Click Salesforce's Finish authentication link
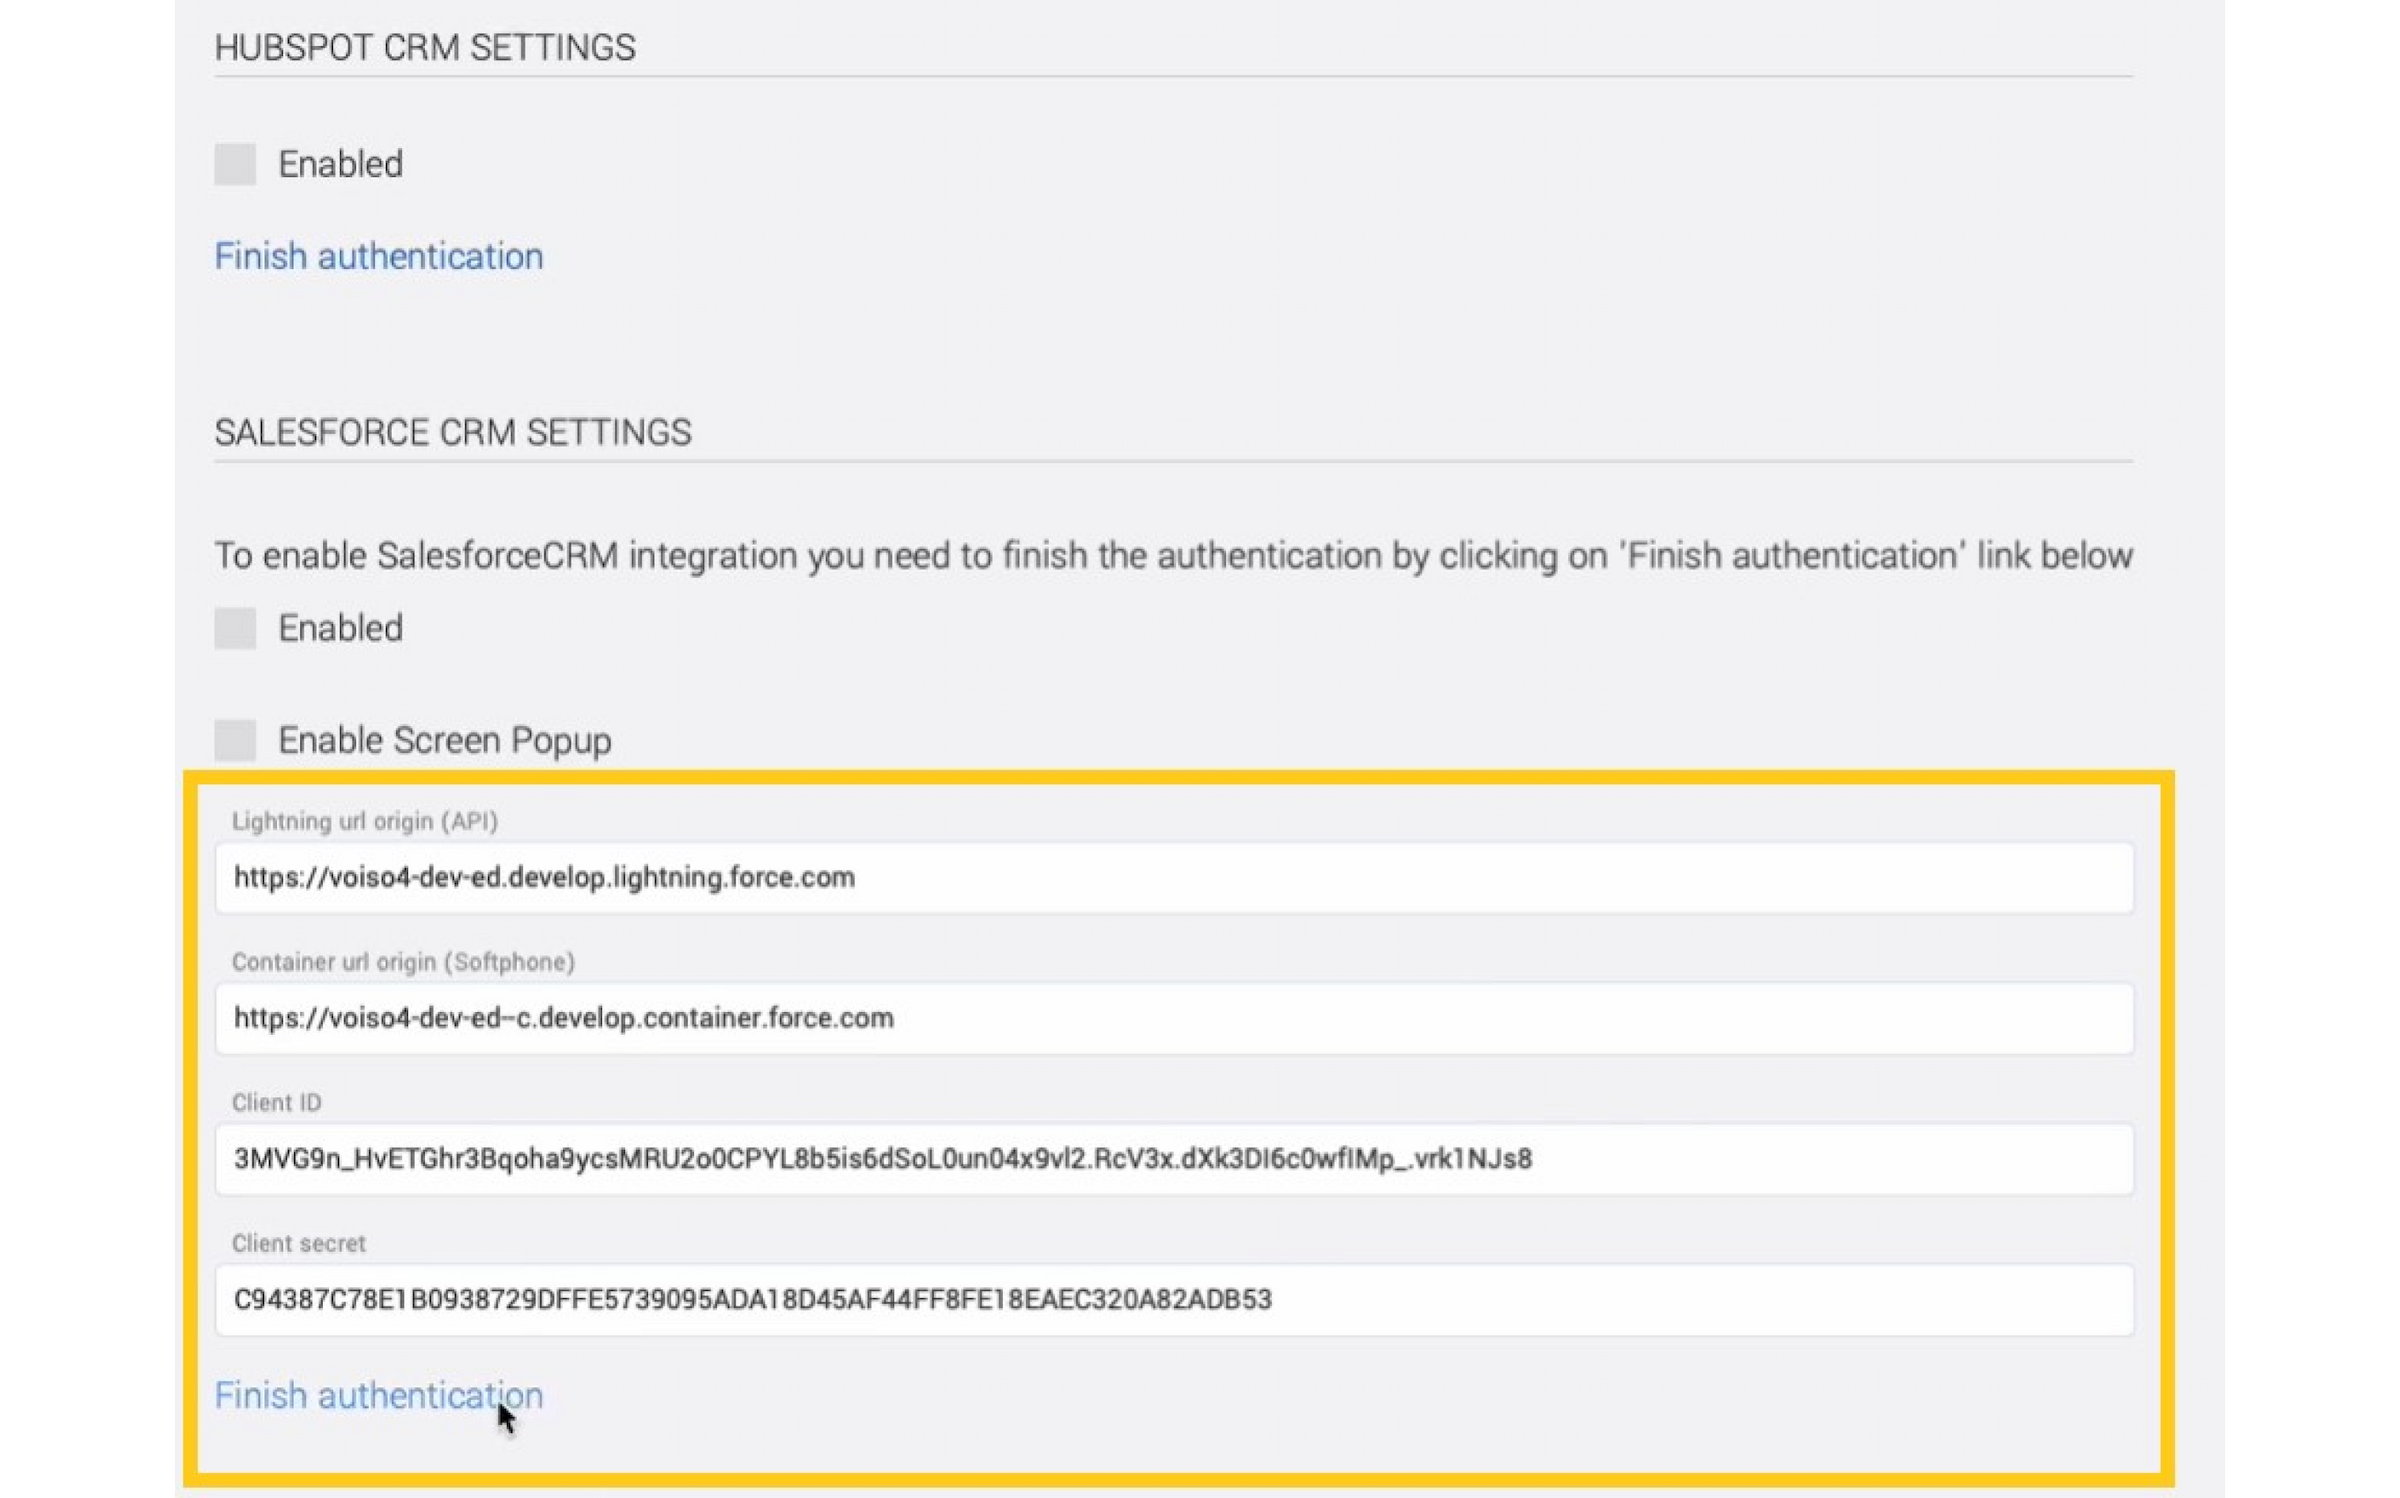This screenshot has width=2400, height=1498. pyautogui.click(x=379, y=1395)
